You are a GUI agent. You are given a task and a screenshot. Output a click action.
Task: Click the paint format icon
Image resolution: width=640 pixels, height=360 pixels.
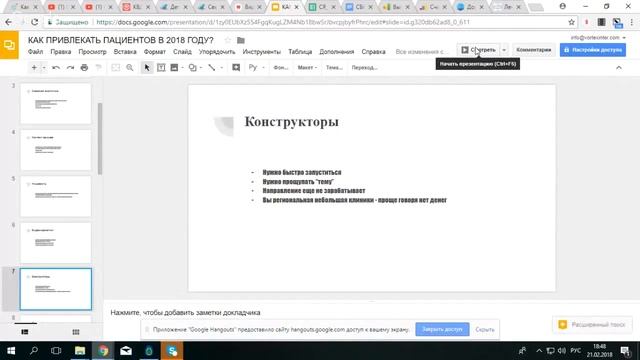click(x=98, y=68)
